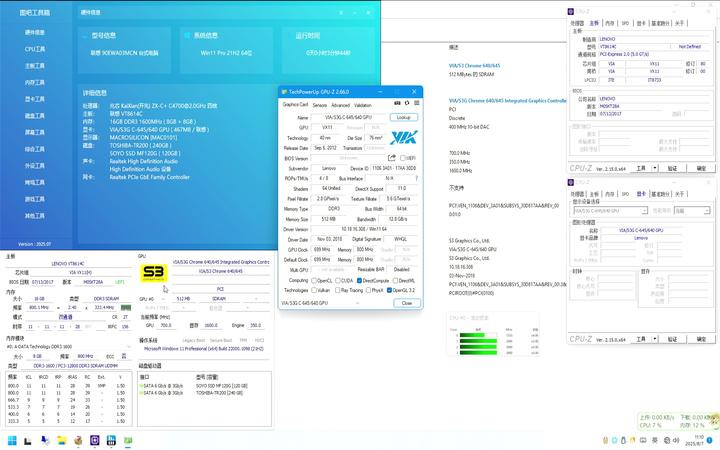
Task: Open CPU工具 in toolbox sidebar
Action: [x=35, y=49]
